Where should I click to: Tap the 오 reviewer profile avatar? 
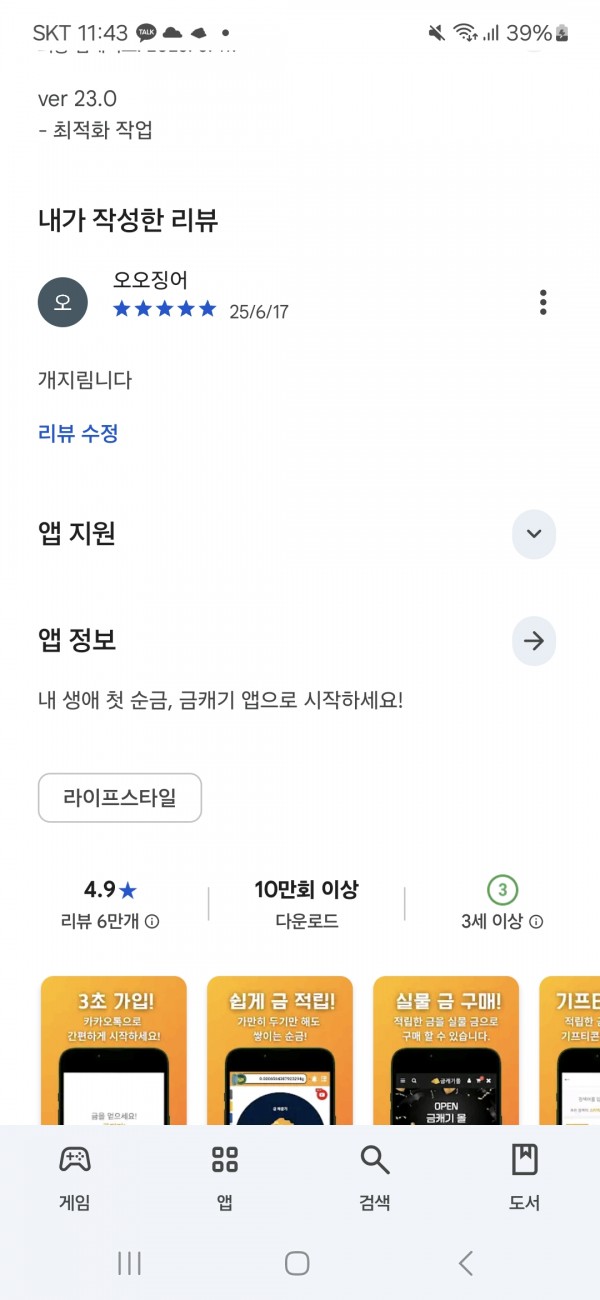click(63, 302)
